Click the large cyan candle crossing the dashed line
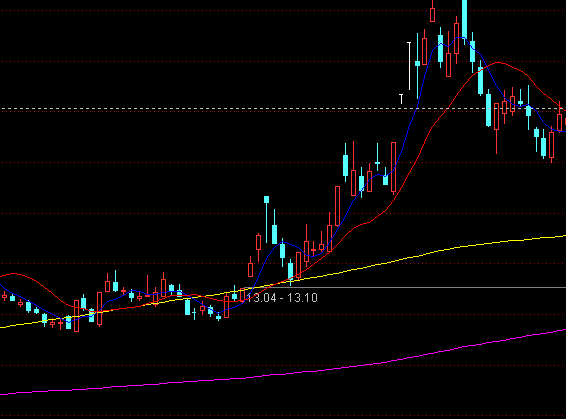This screenshot has width=566, height=419. point(488,108)
